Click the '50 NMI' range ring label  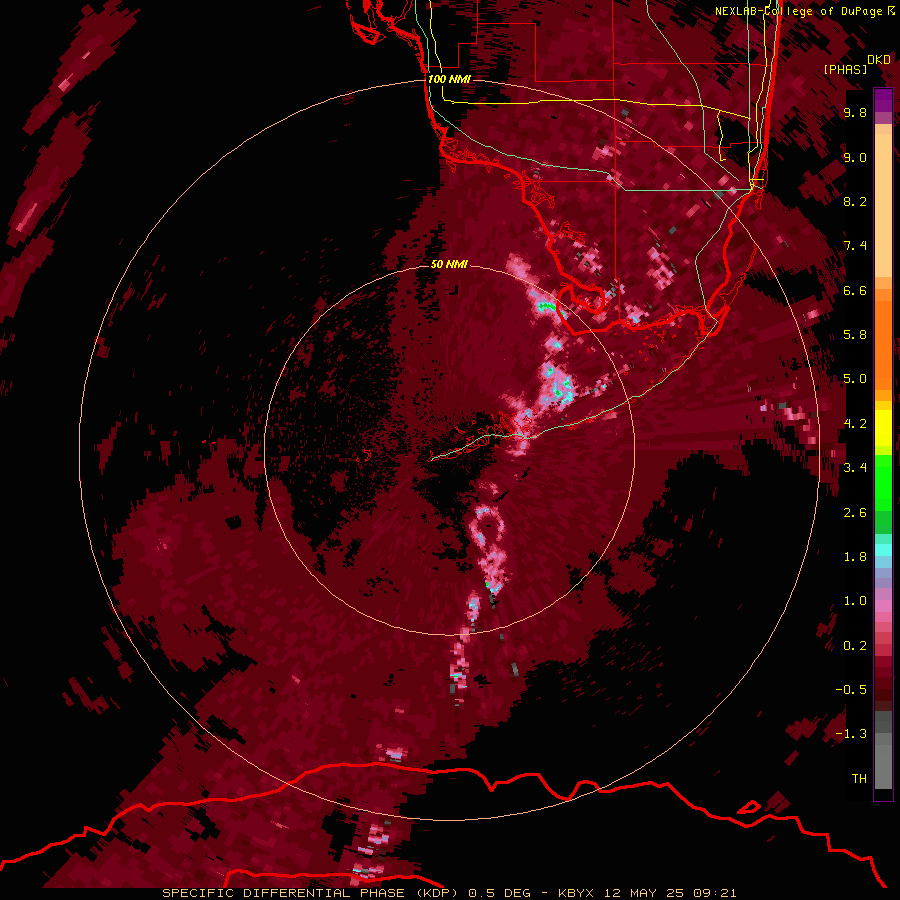[449, 265]
